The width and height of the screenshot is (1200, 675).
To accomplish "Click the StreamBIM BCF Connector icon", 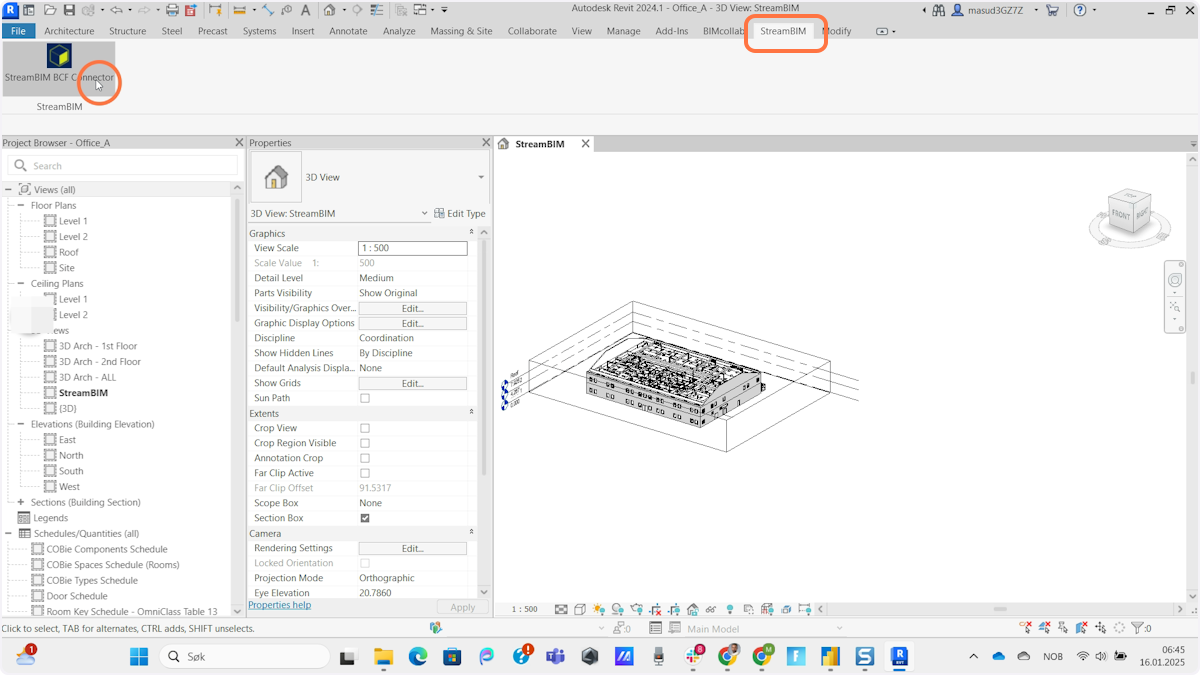I will coord(59,56).
